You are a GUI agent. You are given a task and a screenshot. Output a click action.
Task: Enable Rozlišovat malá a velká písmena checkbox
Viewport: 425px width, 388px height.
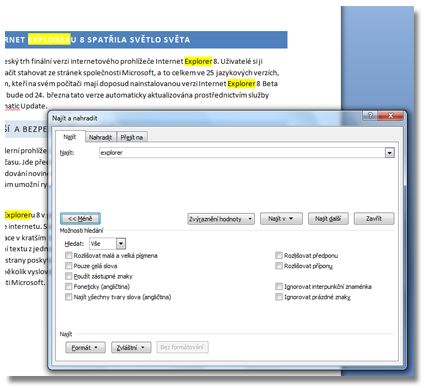(69, 256)
